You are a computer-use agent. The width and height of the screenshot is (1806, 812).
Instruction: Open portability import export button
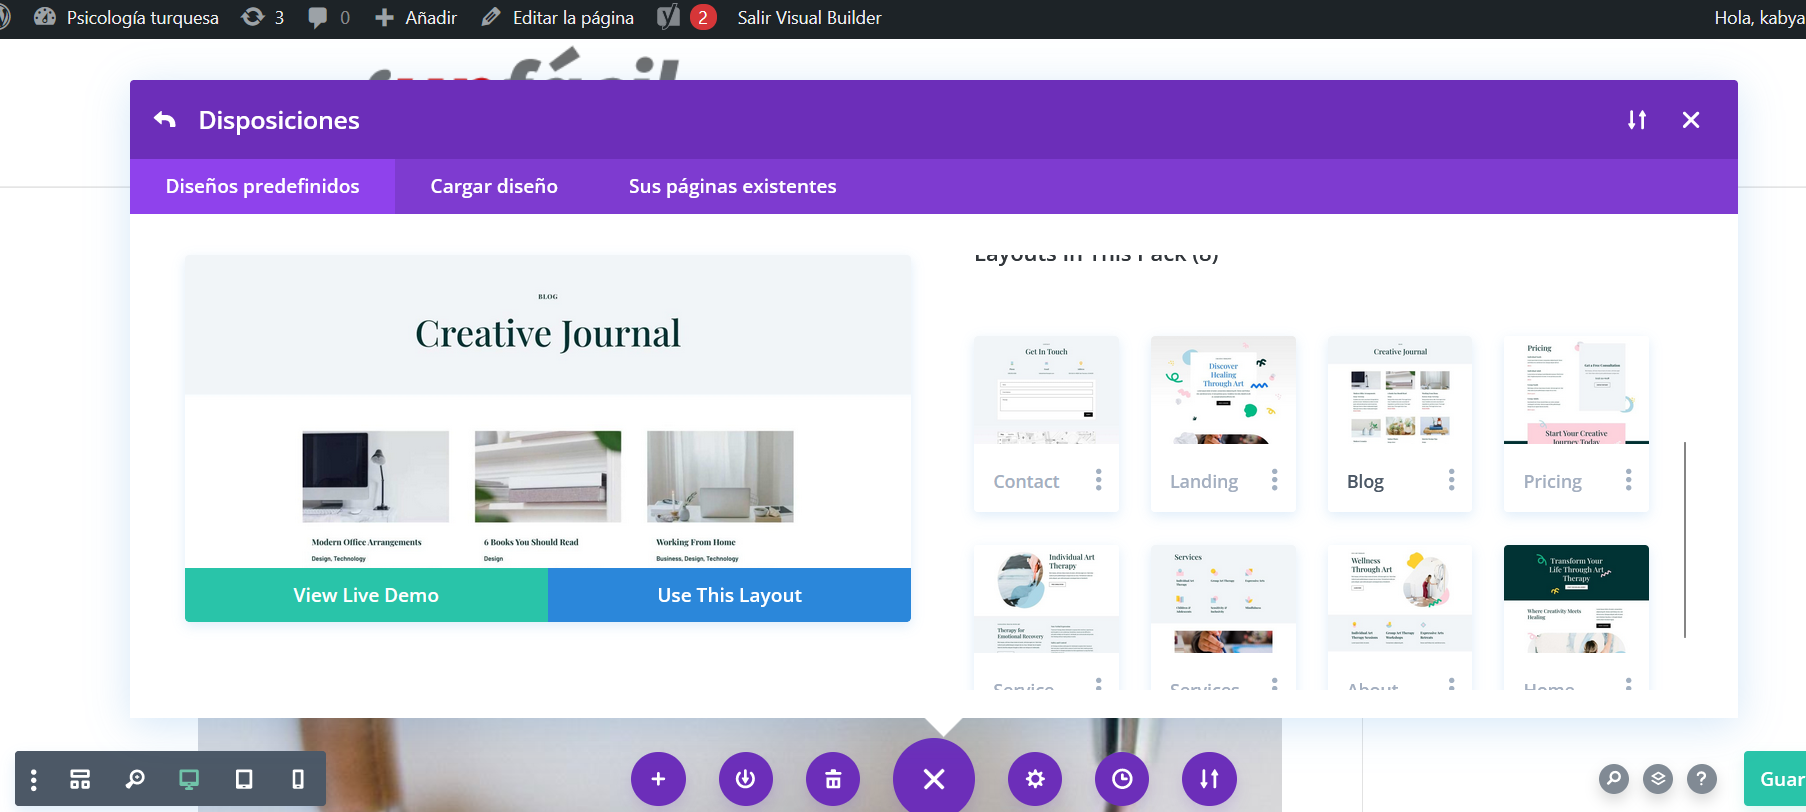coord(1209,779)
